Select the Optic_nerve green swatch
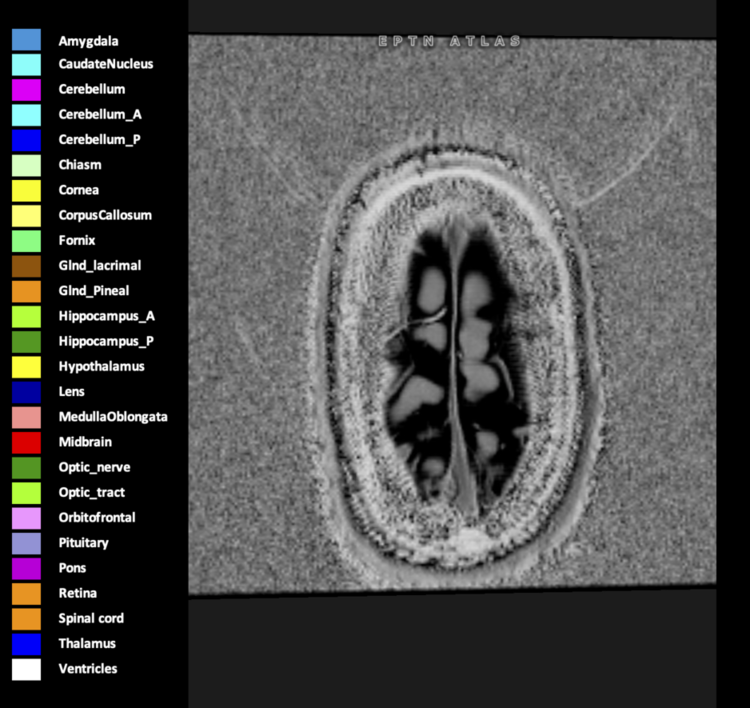Image resolution: width=750 pixels, height=708 pixels. pos(26,468)
